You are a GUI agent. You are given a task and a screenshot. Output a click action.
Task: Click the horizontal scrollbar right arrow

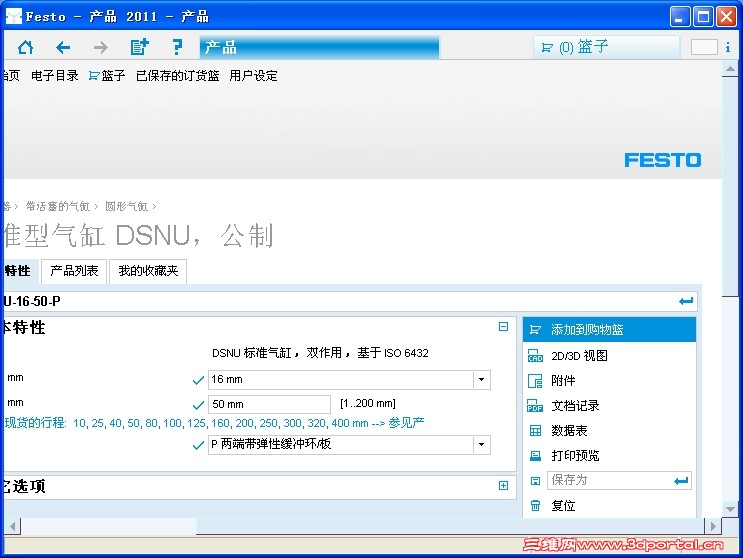click(x=713, y=526)
